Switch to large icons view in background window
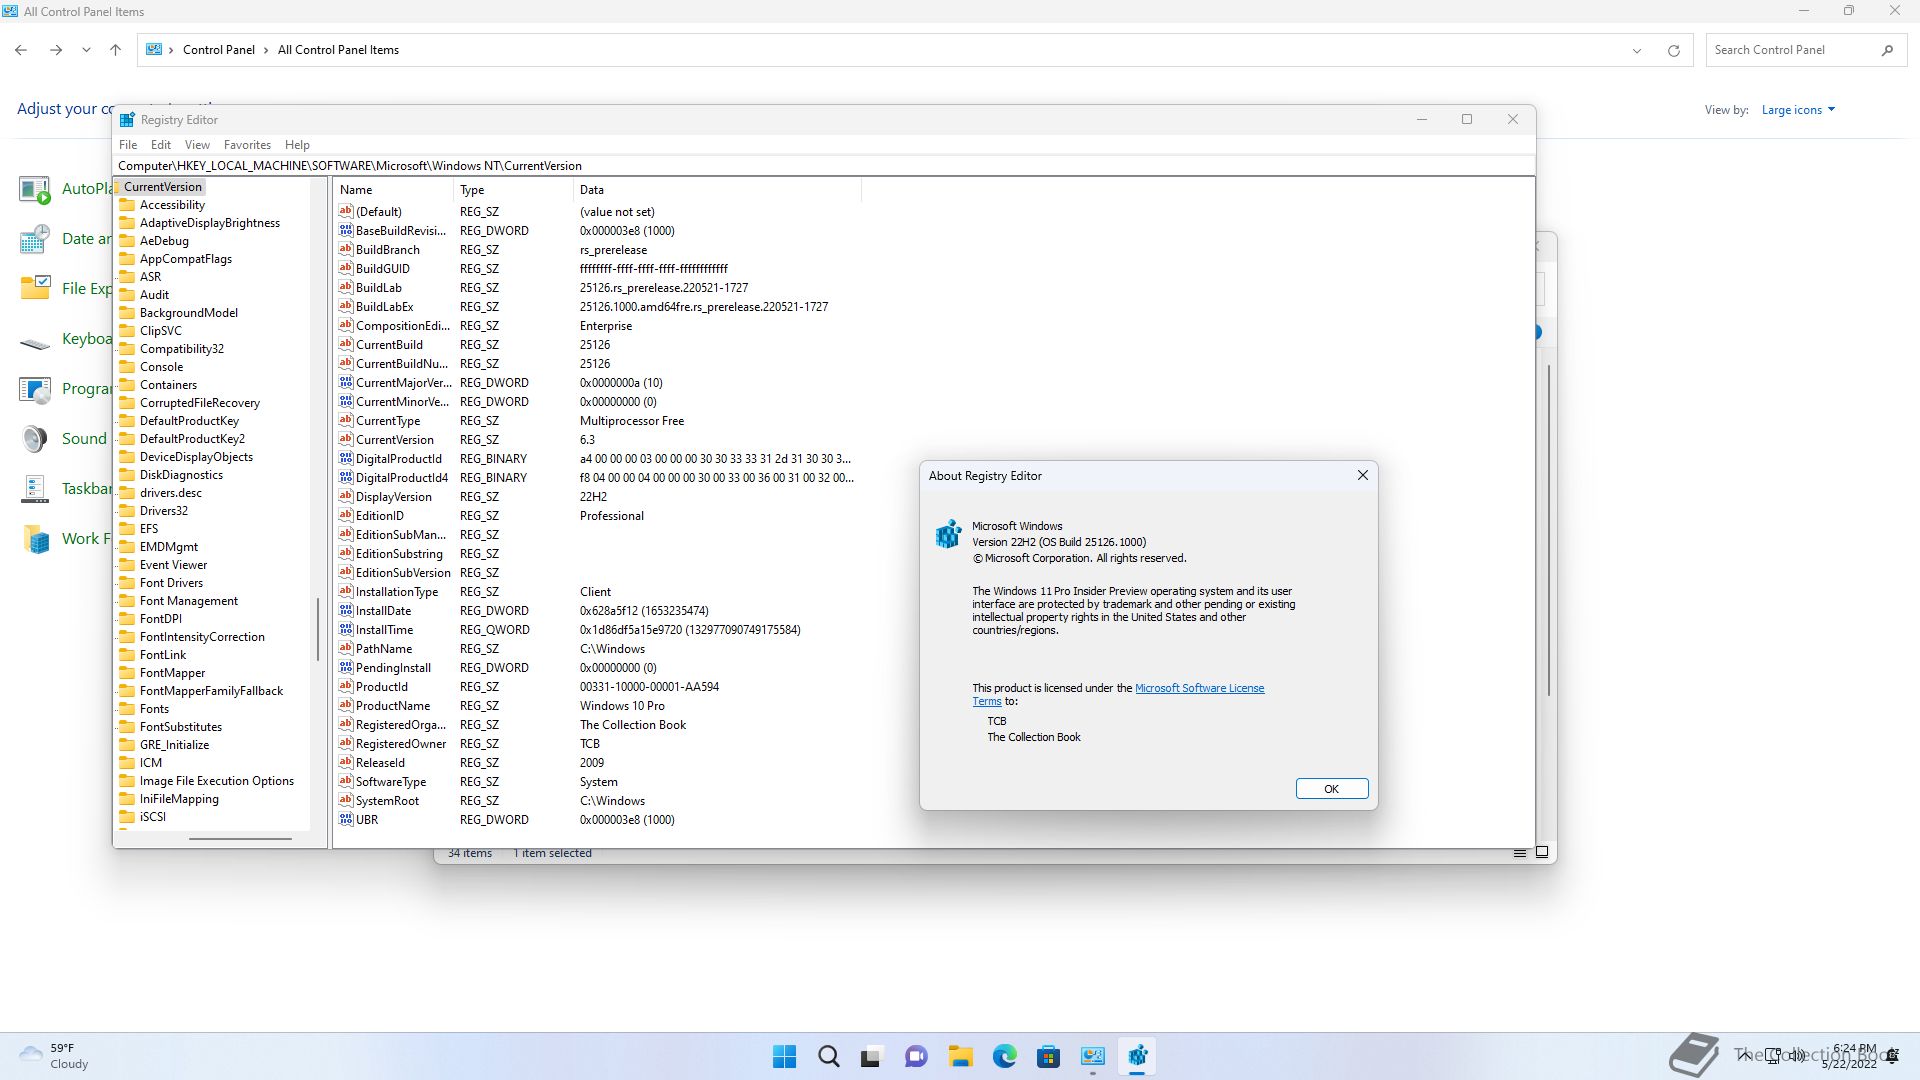 (1542, 853)
